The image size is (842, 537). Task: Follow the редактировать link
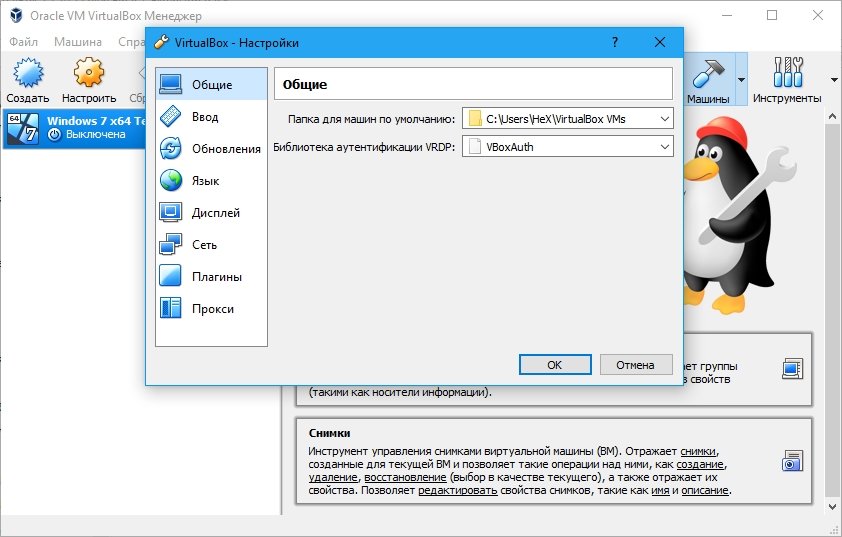[458, 490]
